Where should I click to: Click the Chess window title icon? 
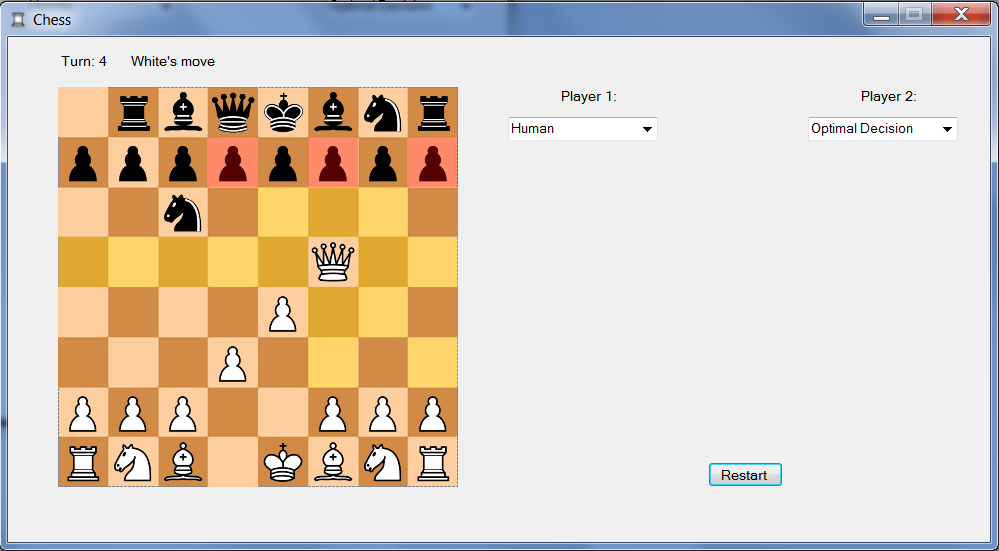pyautogui.click(x=18, y=19)
